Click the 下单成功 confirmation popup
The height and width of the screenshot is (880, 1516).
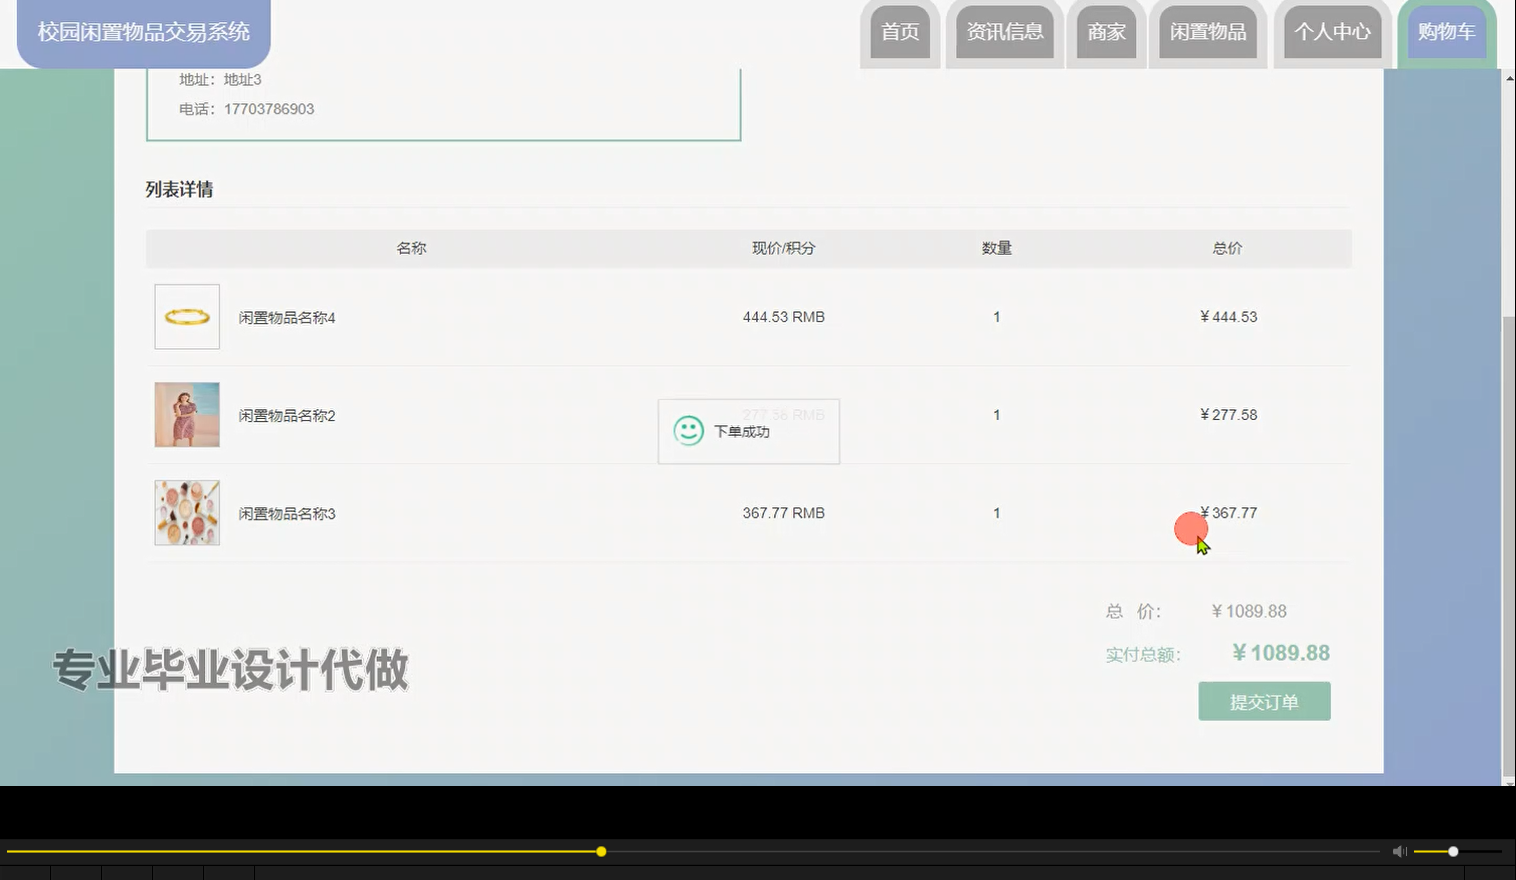point(748,431)
